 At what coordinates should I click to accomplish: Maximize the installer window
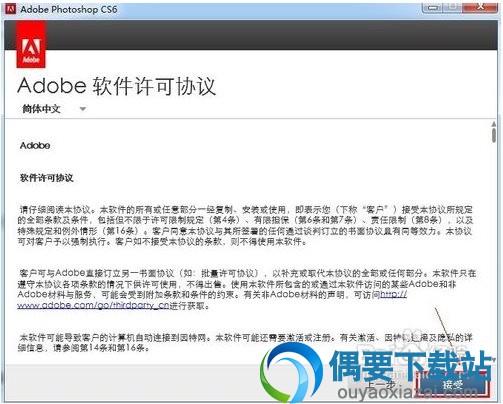tap(452, 7)
